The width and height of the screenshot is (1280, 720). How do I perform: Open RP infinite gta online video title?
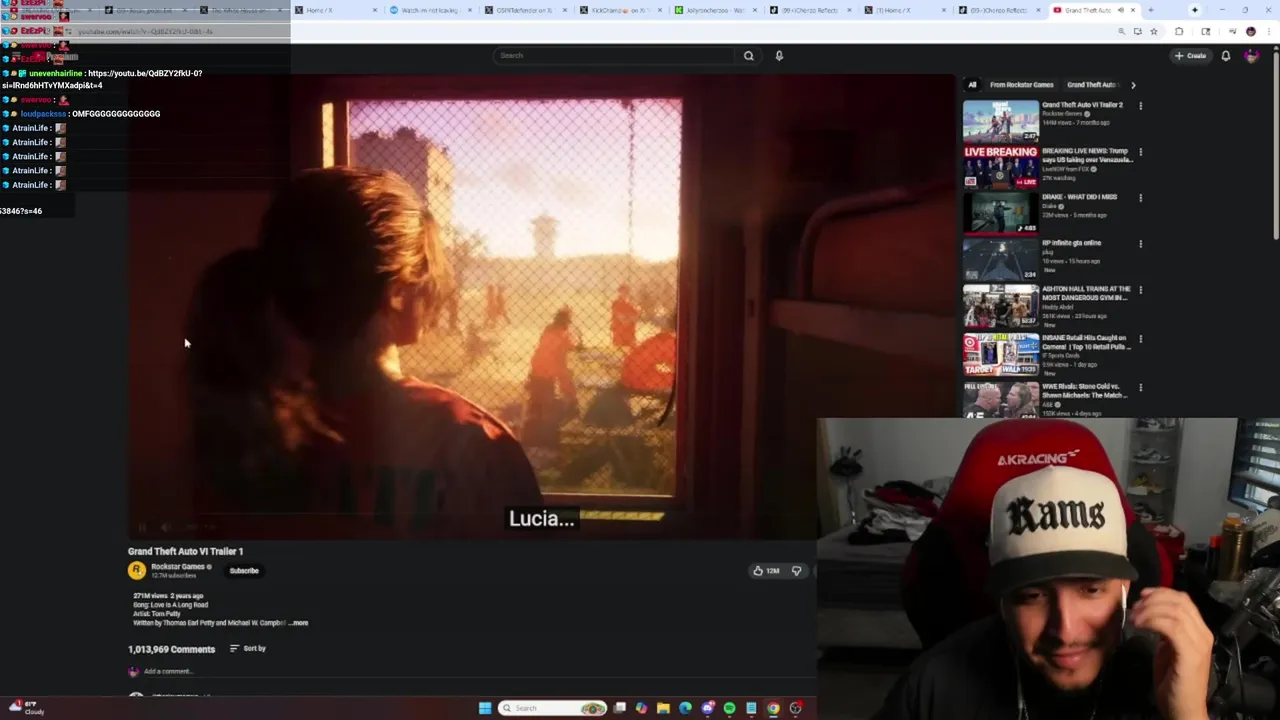click(x=1071, y=243)
